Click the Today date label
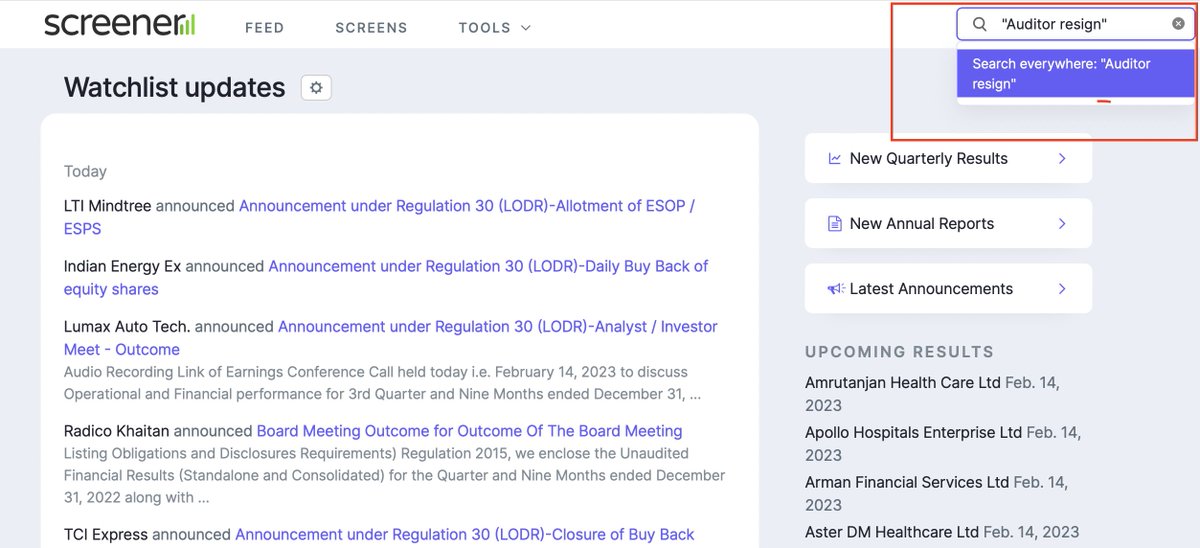Screen dimensions: 1200x548 85,171
